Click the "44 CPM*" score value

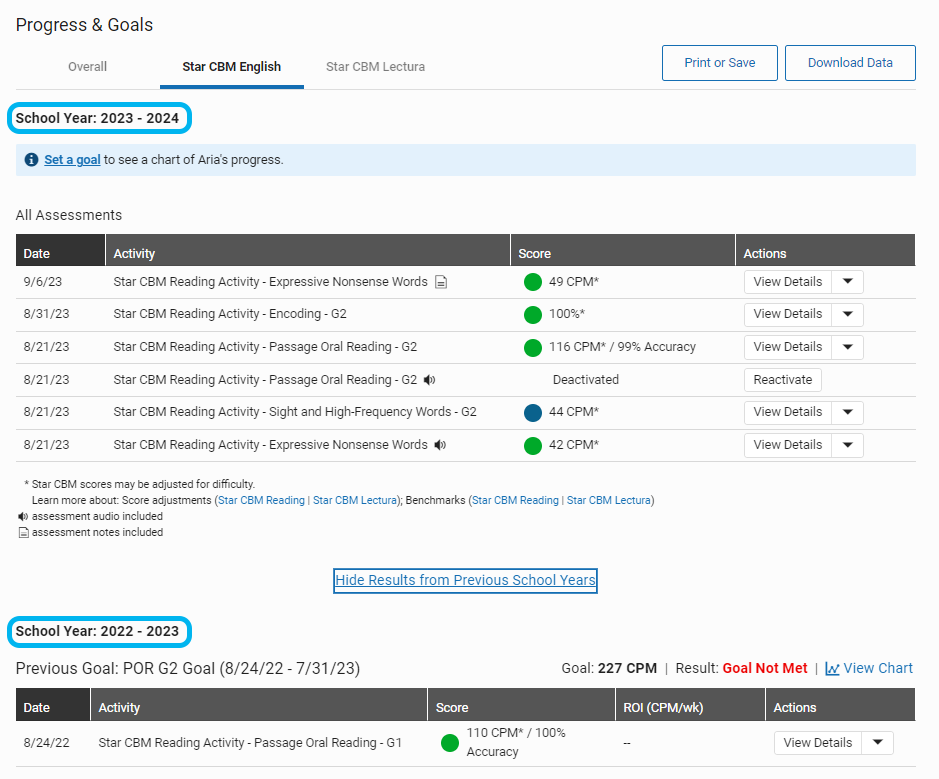pyautogui.click(x=574, y=412)
